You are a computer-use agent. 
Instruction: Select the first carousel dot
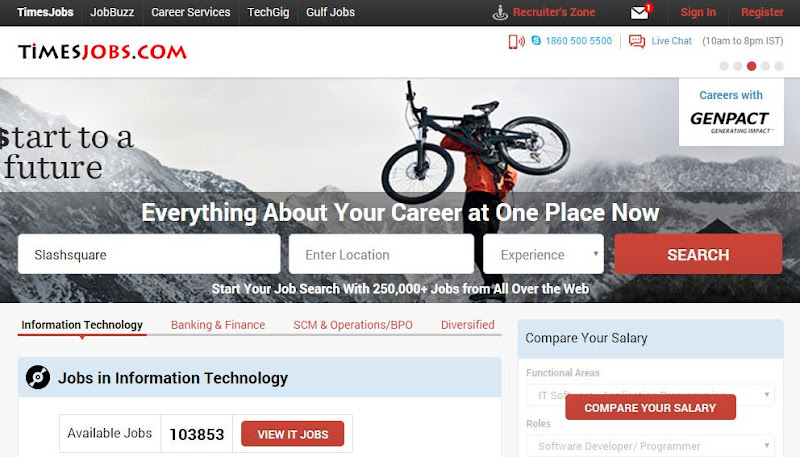point(724,66)
